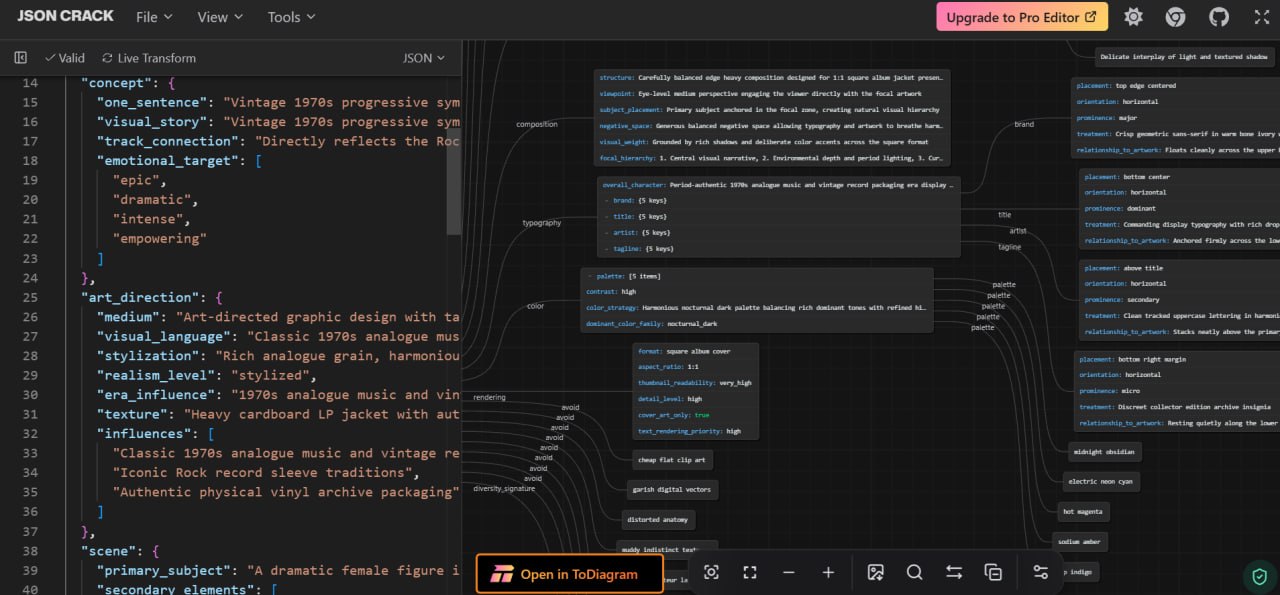Place cursor on "empowering" line in editor
Image resolution: width=1280 pixels, height=595 pixels.
coord(160,239)
